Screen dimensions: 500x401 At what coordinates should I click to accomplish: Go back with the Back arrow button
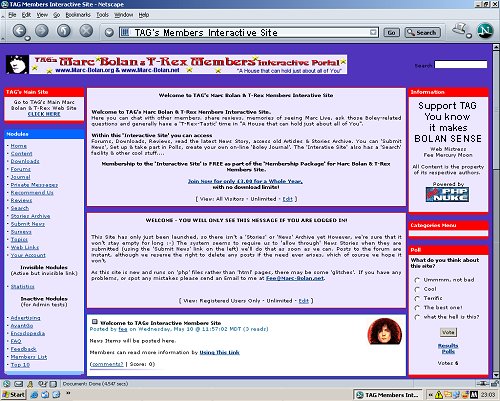click(19, 31)
